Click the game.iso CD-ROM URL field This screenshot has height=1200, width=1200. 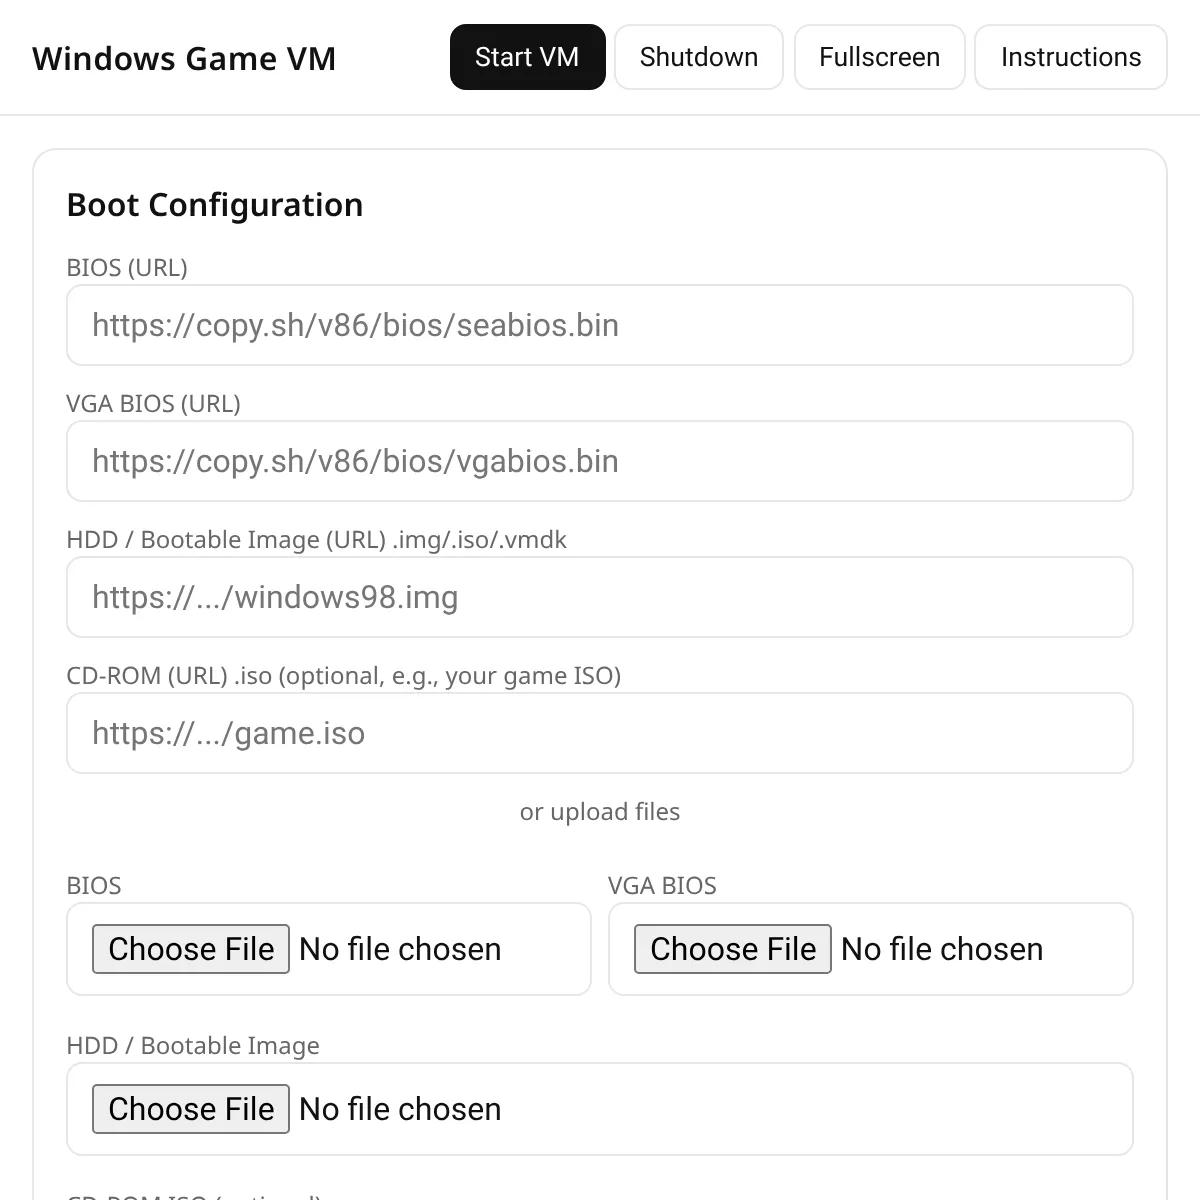(x=599, y=733)
